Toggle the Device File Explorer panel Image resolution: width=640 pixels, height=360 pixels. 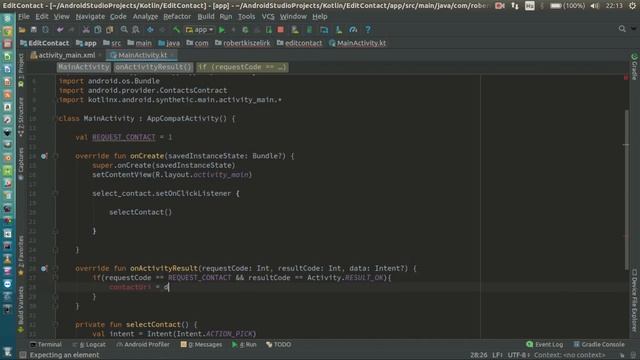[x=634, y=300]
